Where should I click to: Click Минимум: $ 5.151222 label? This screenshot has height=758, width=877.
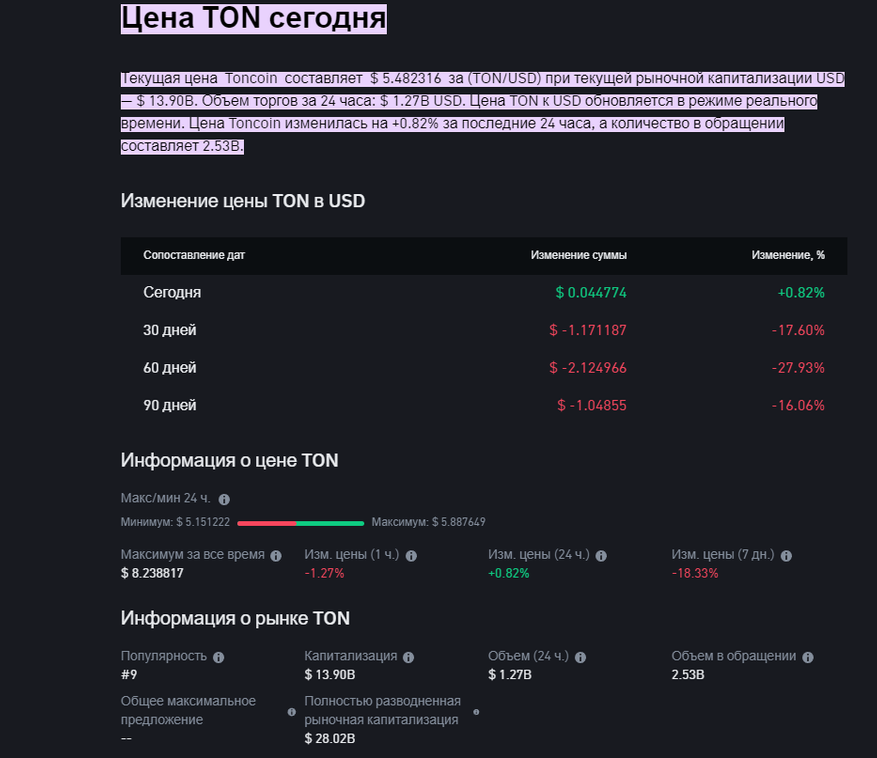(x=175, y=522)
